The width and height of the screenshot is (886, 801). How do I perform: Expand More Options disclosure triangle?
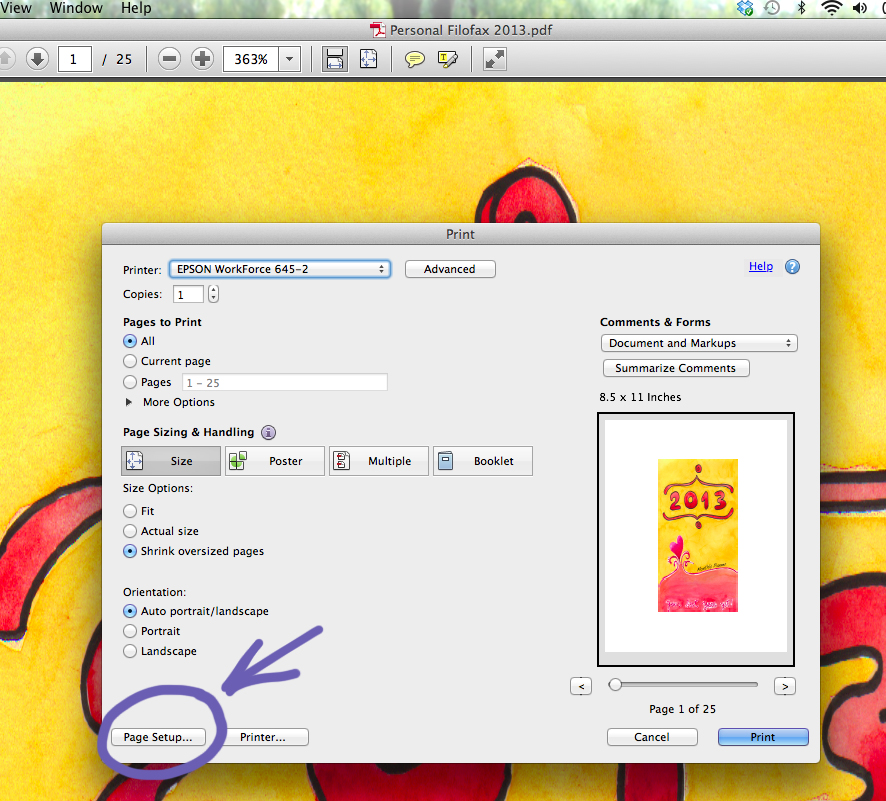[129, 402]
